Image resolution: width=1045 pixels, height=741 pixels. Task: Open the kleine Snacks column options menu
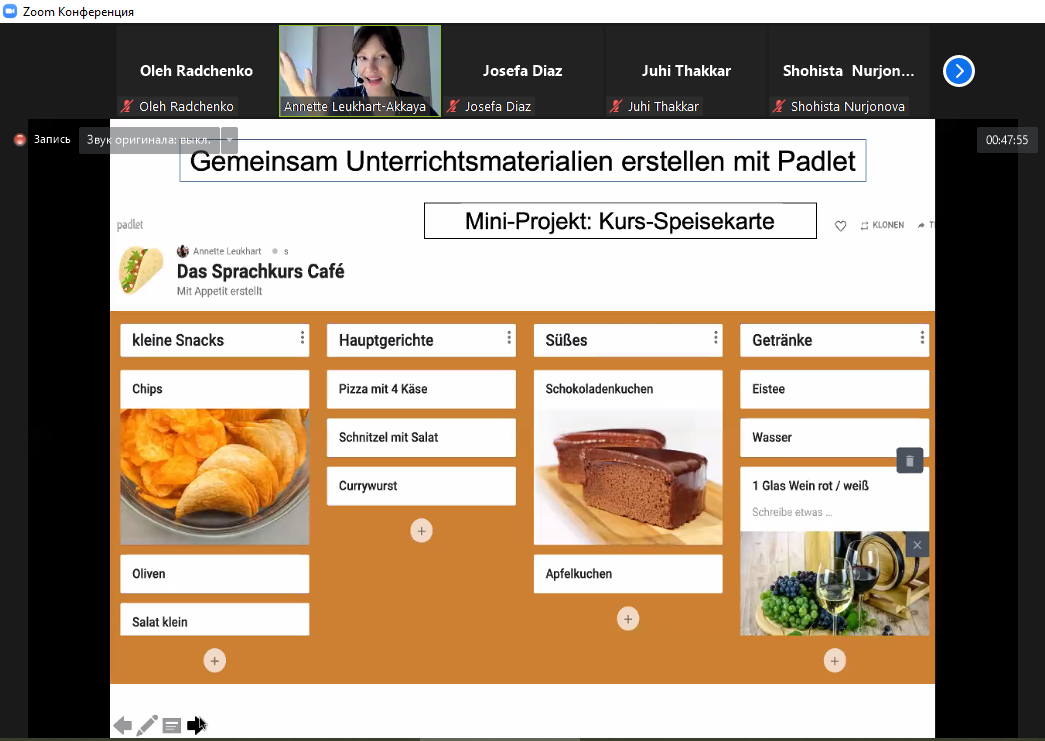coord(302,339)
